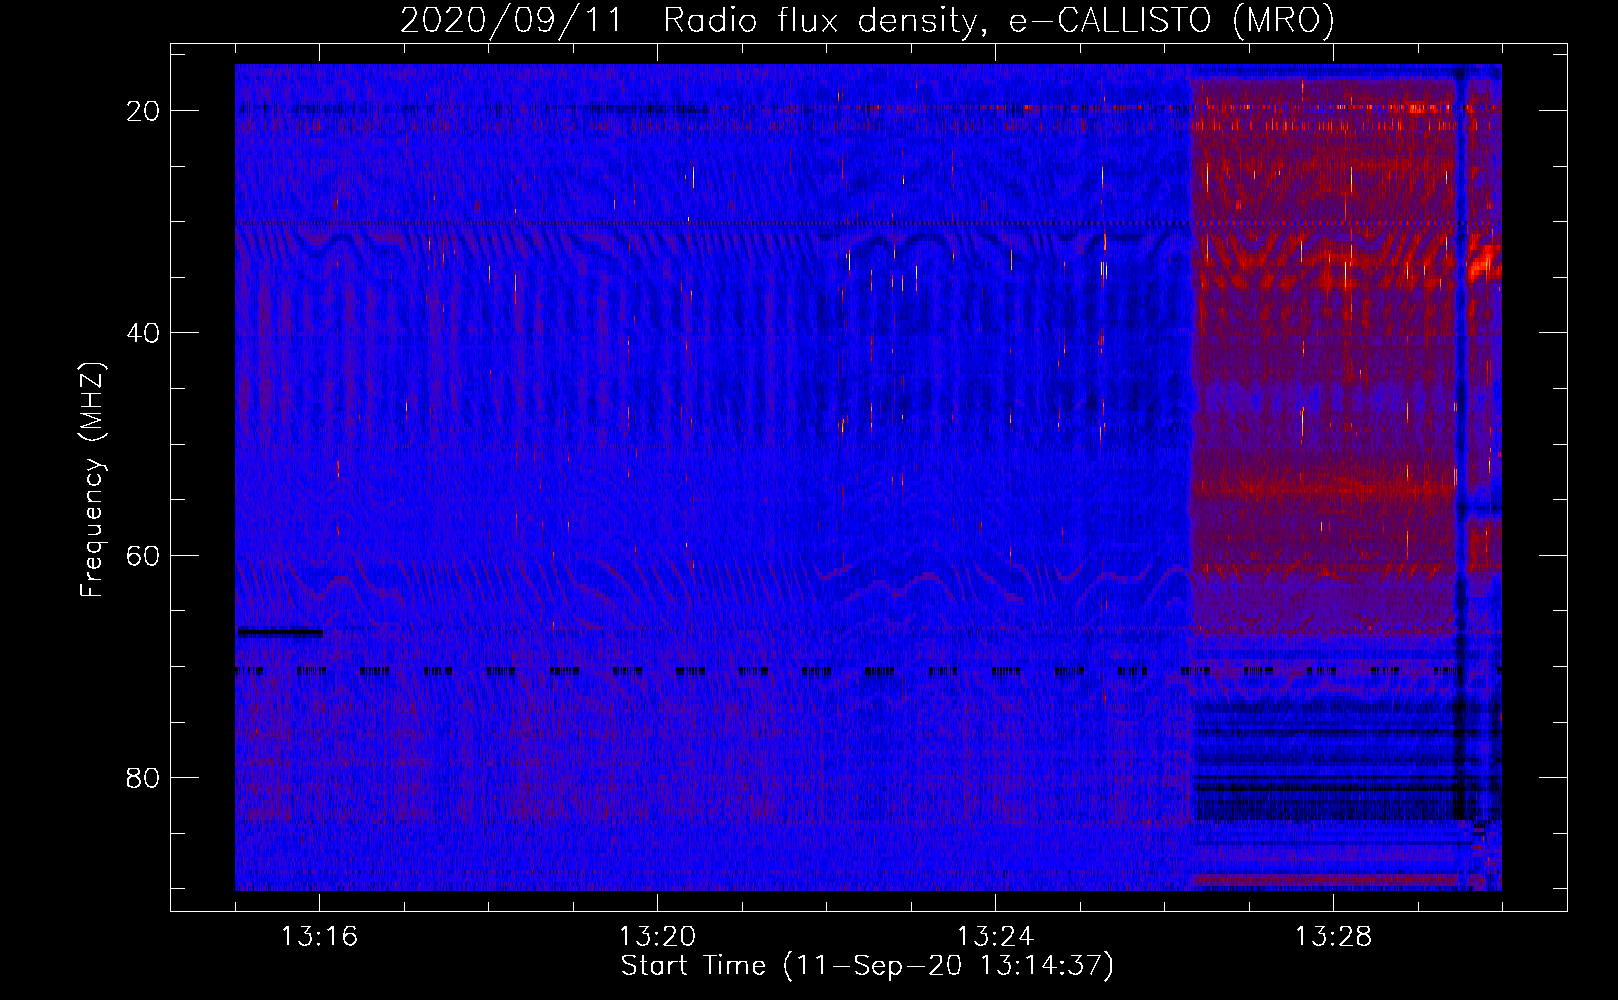Click the 80 MHz frequency tick label
This screenshot has height=1000, width=1618.
144,777
